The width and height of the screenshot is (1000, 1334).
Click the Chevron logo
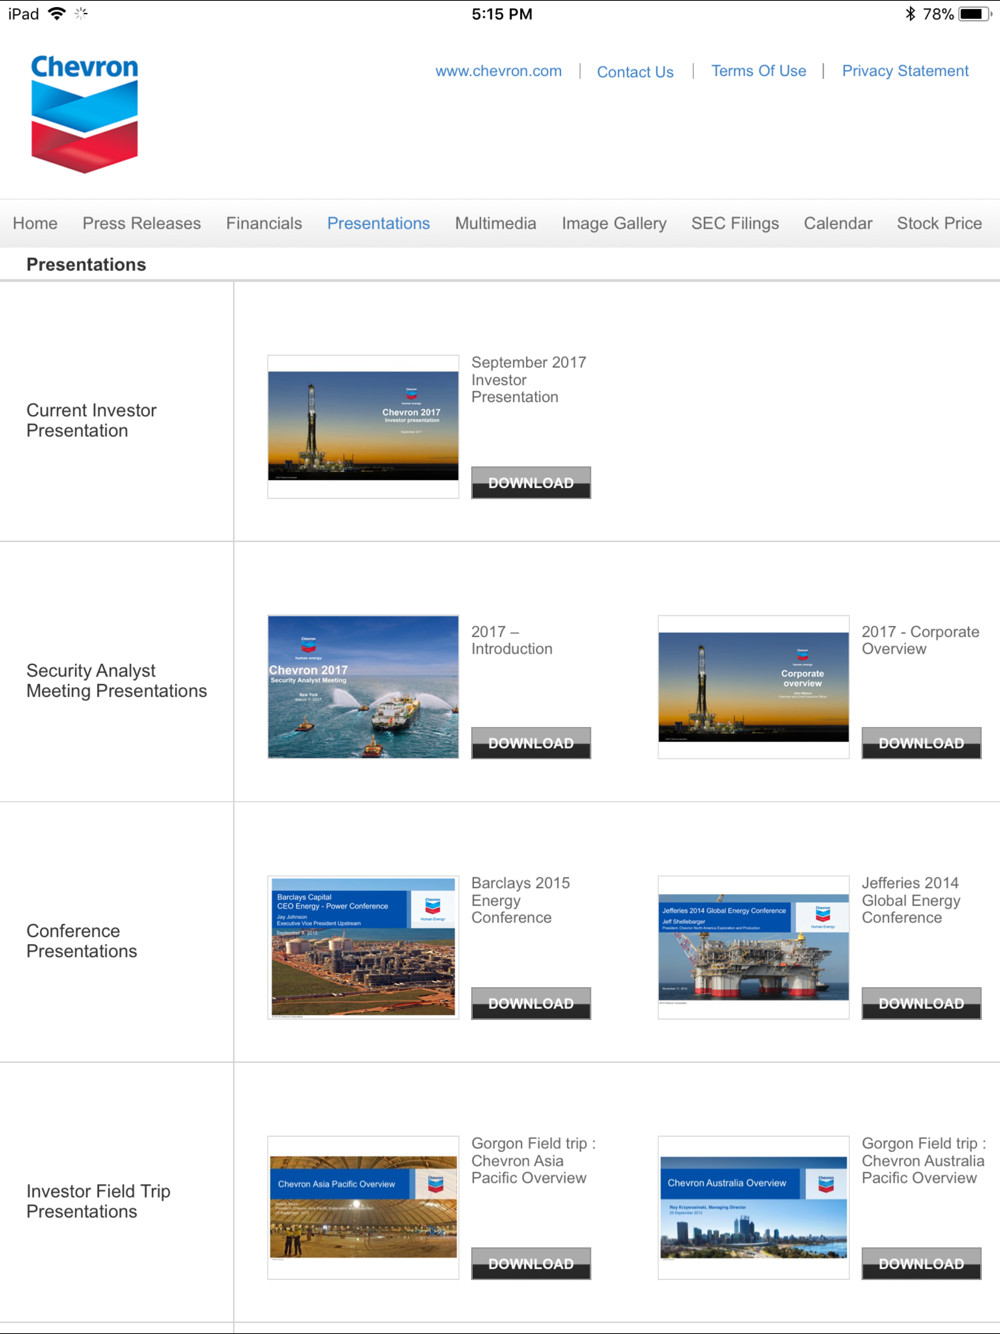pos(85,113)
